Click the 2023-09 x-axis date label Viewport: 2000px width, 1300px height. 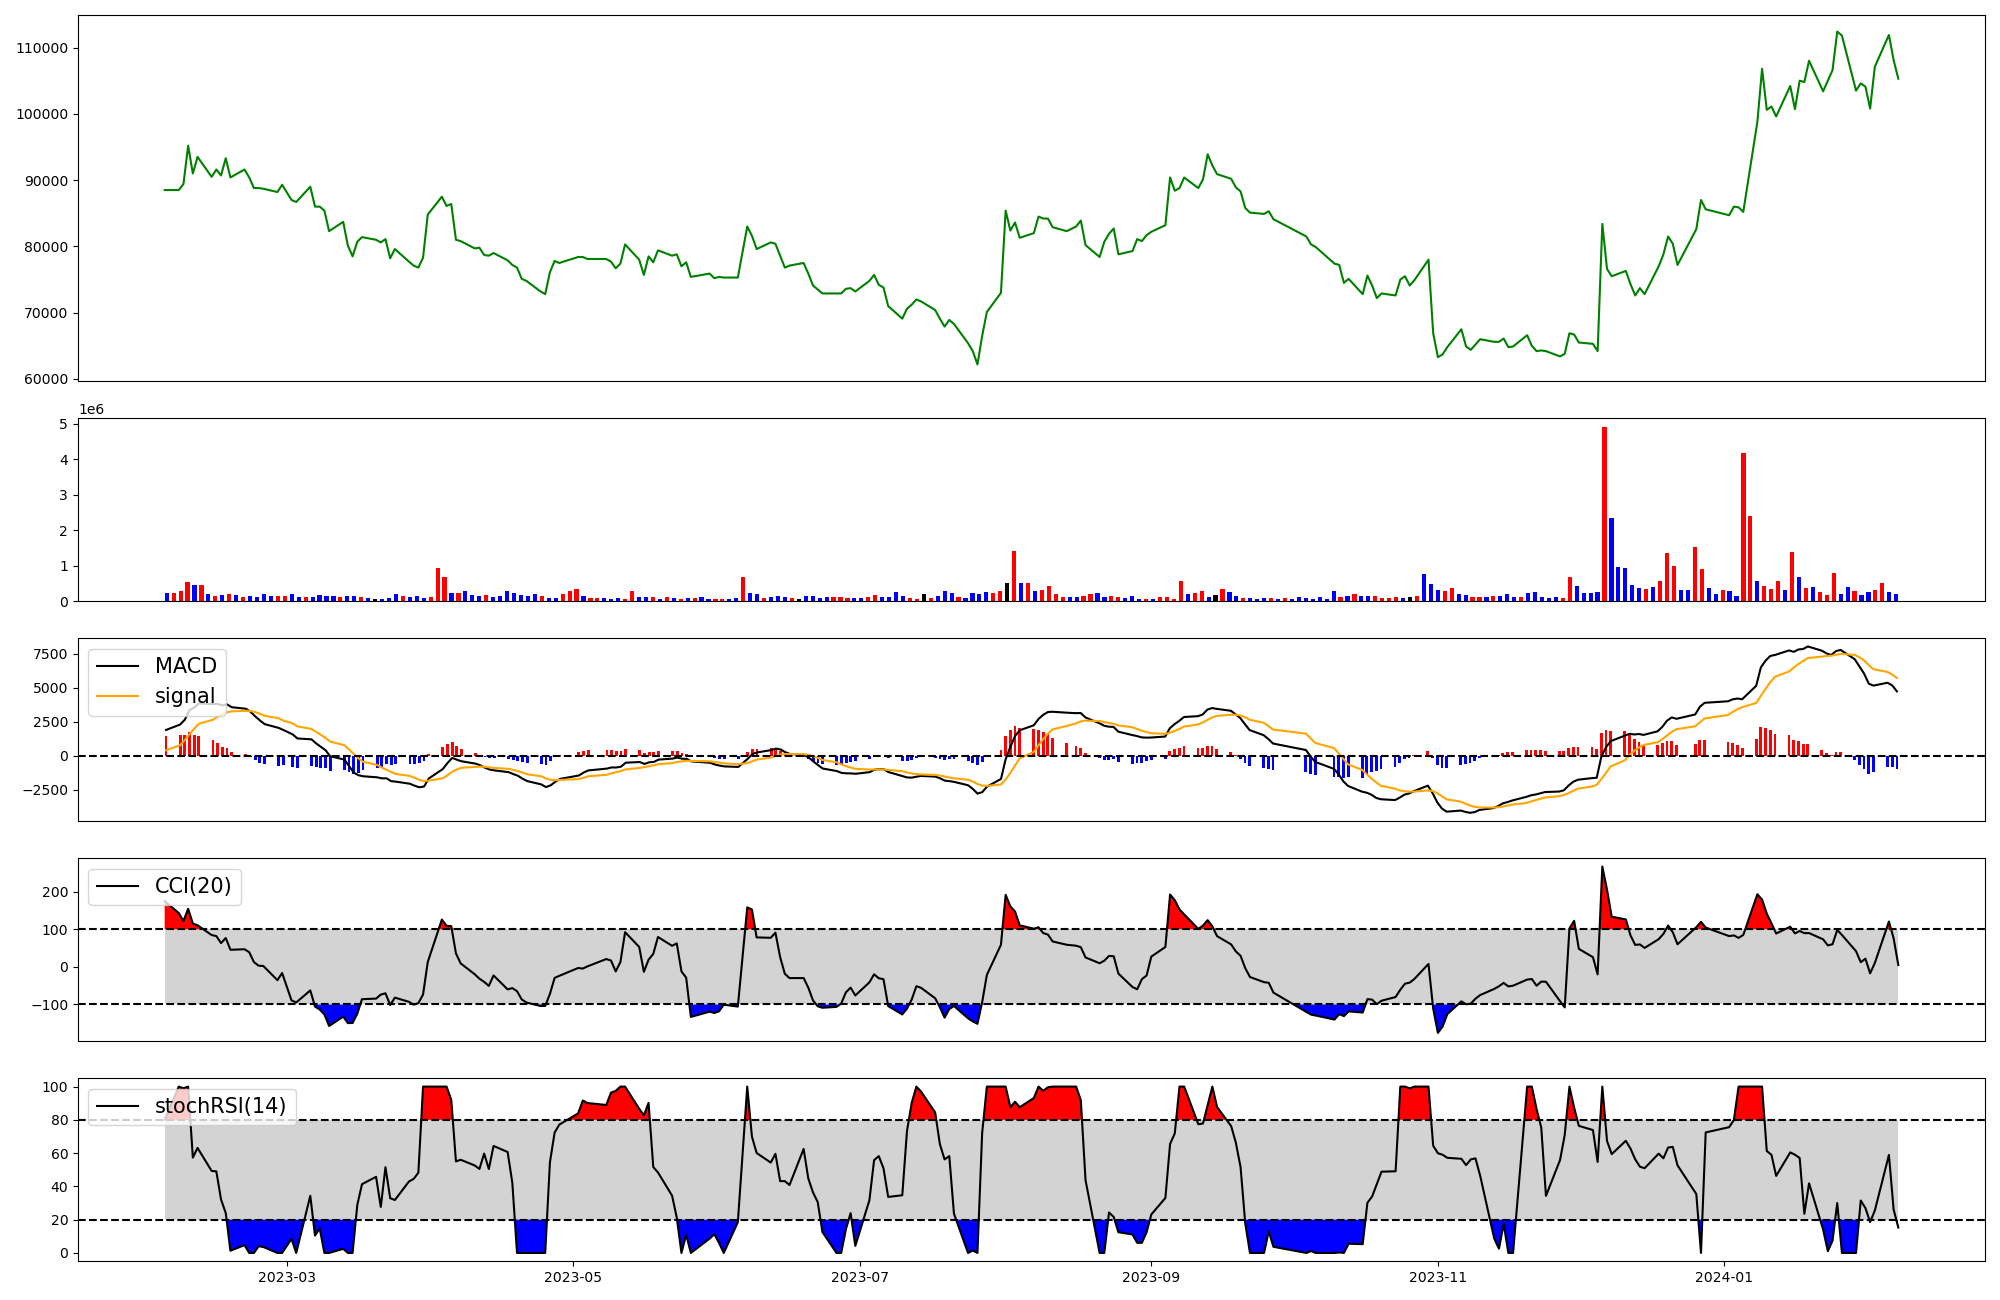tap(1151, 1277)
